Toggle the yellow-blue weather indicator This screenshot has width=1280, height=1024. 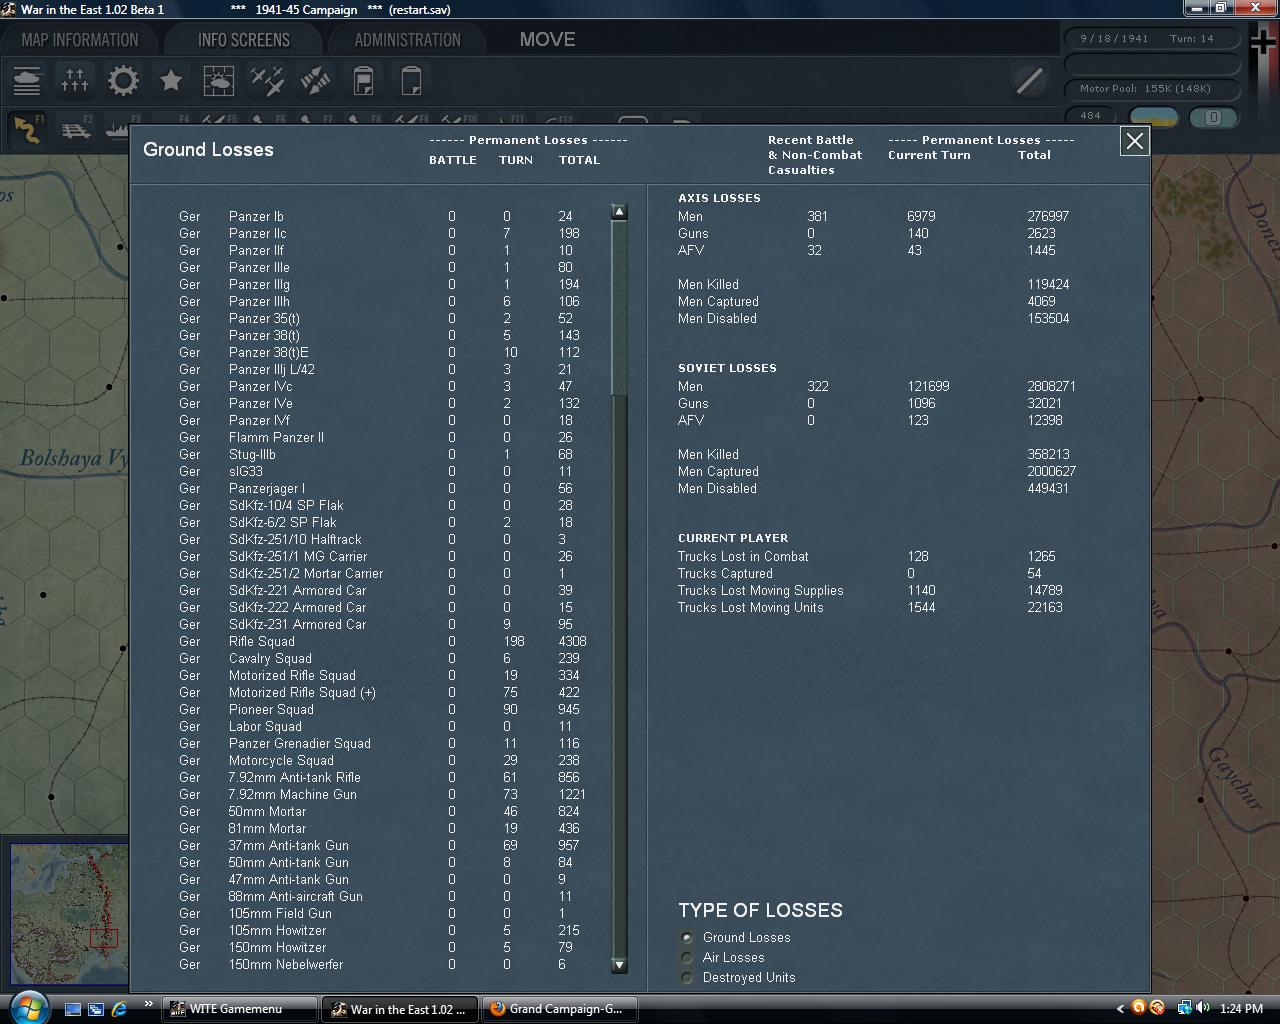pyautogui.click(x=1154, y=117)
